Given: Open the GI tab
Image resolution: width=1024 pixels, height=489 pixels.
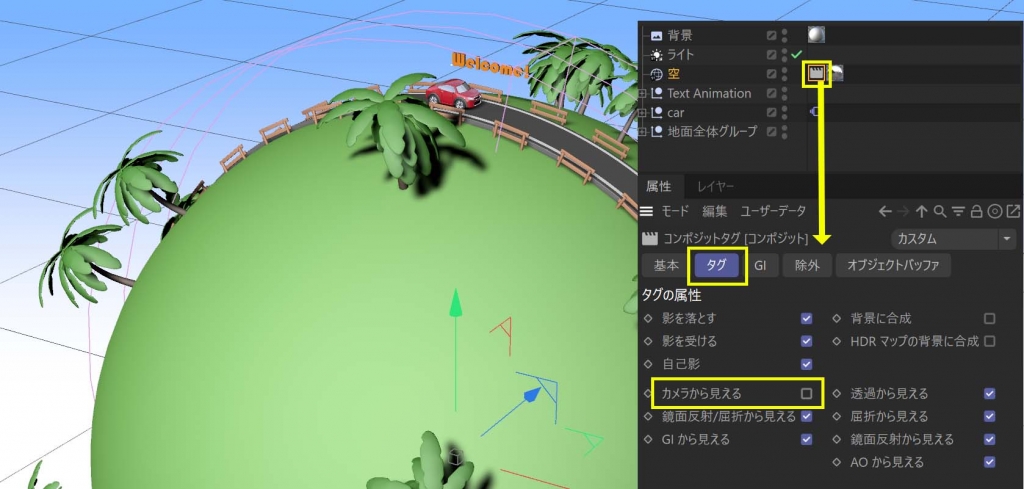Looking at the screenshot, I should (x=760, y=266).
